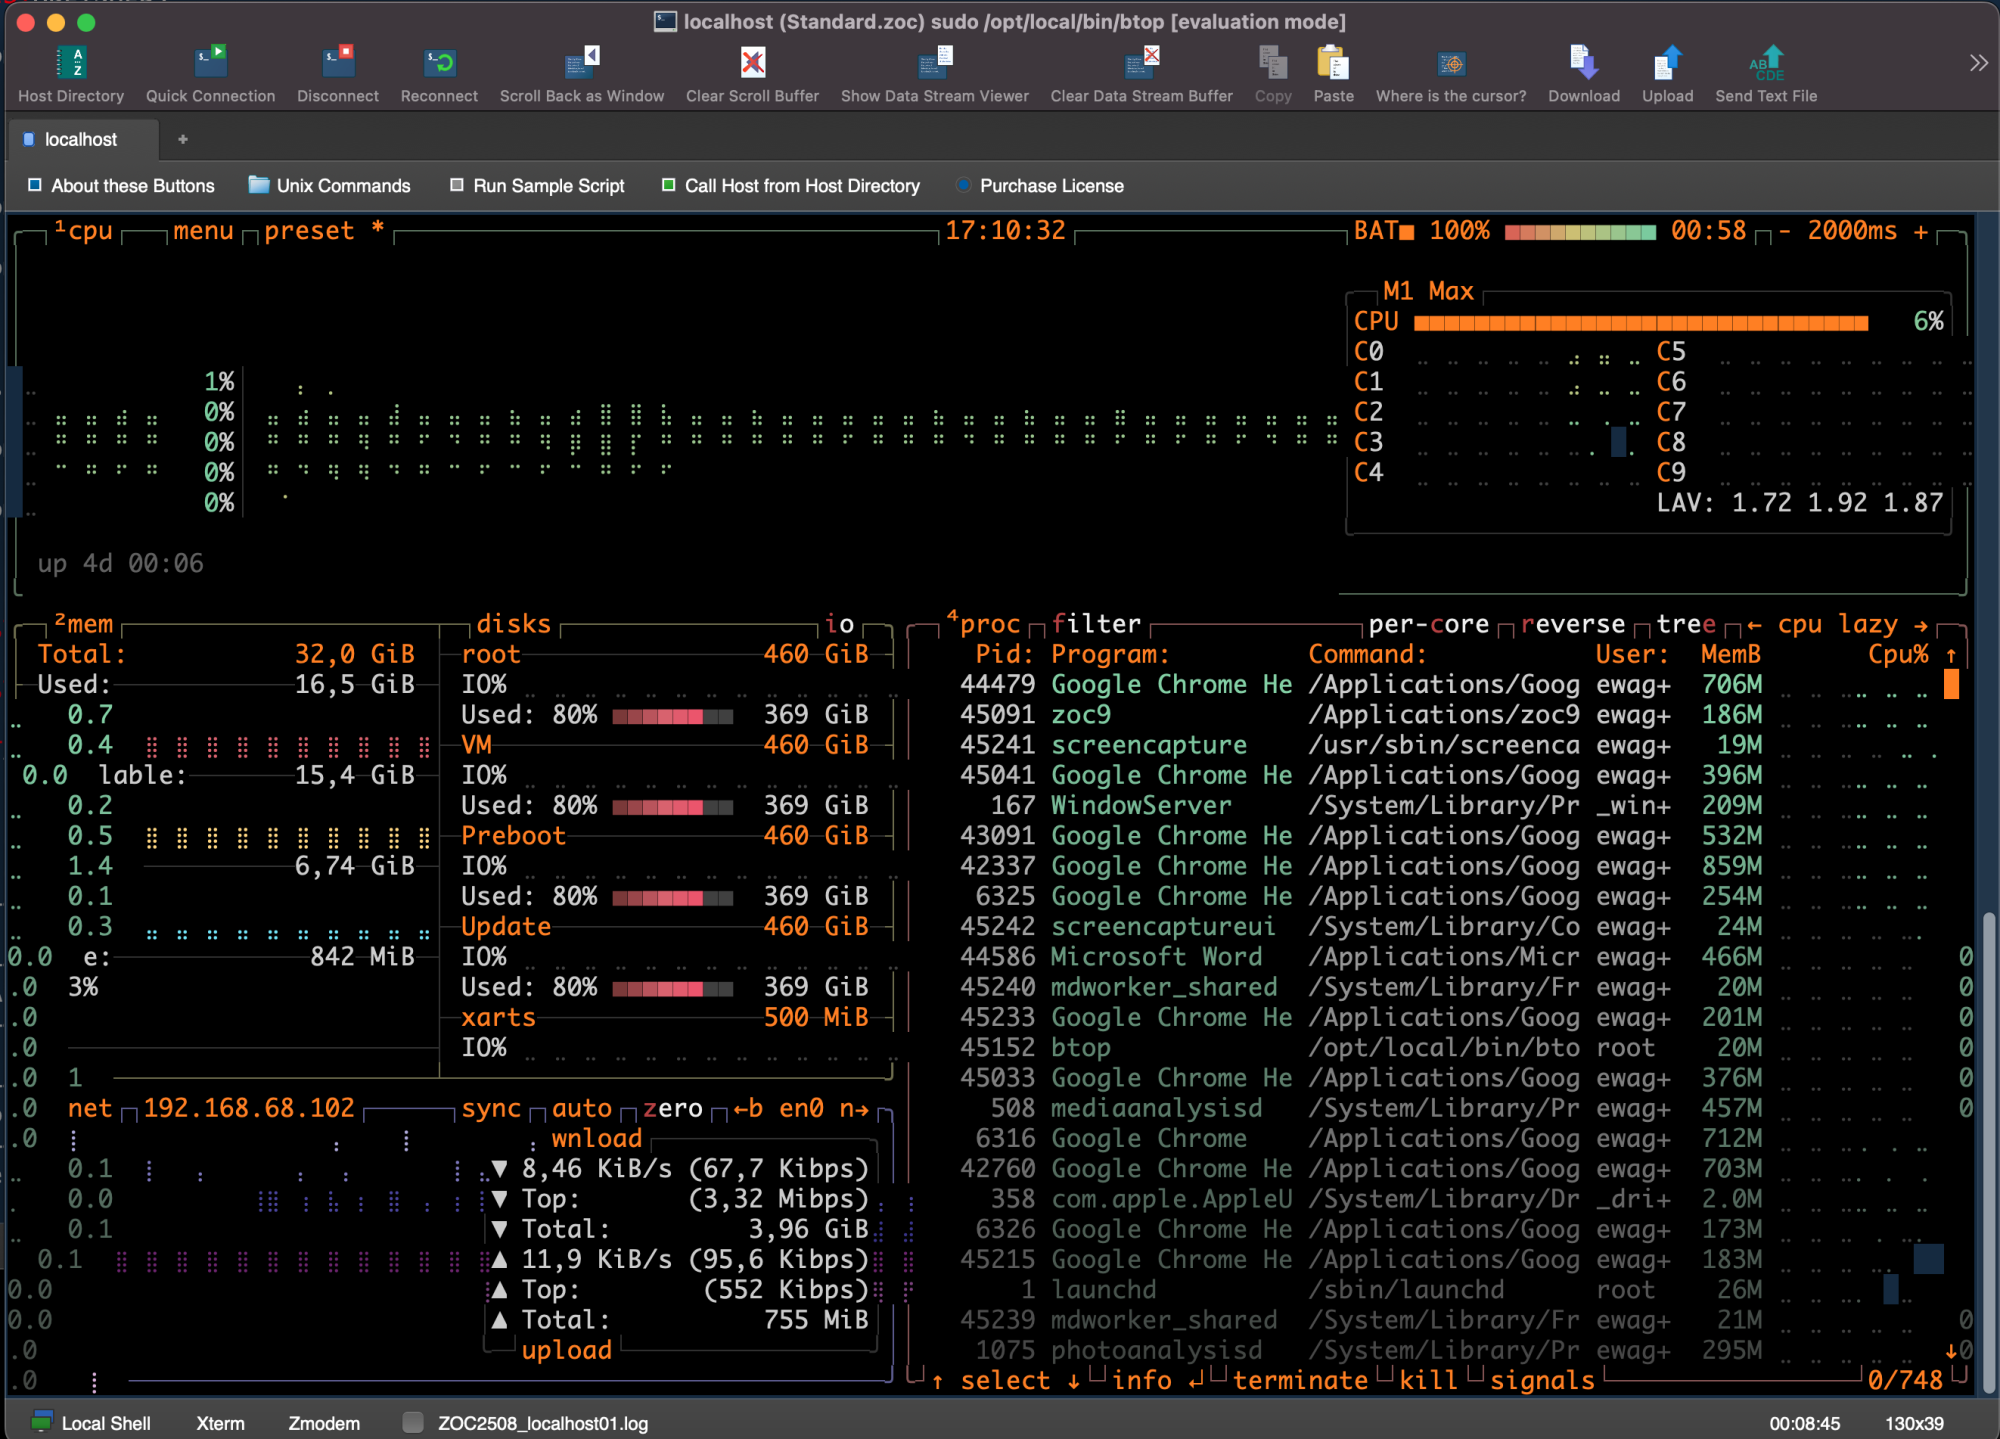This screenshot has height=1439, width=2000.
Task: Select next sort column right arrow
Action: coord(1921,624)
